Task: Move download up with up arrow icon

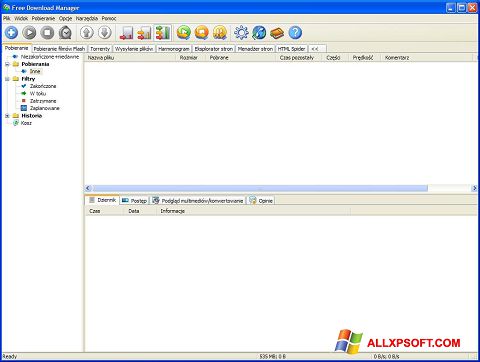Action: tap(87, 33)
